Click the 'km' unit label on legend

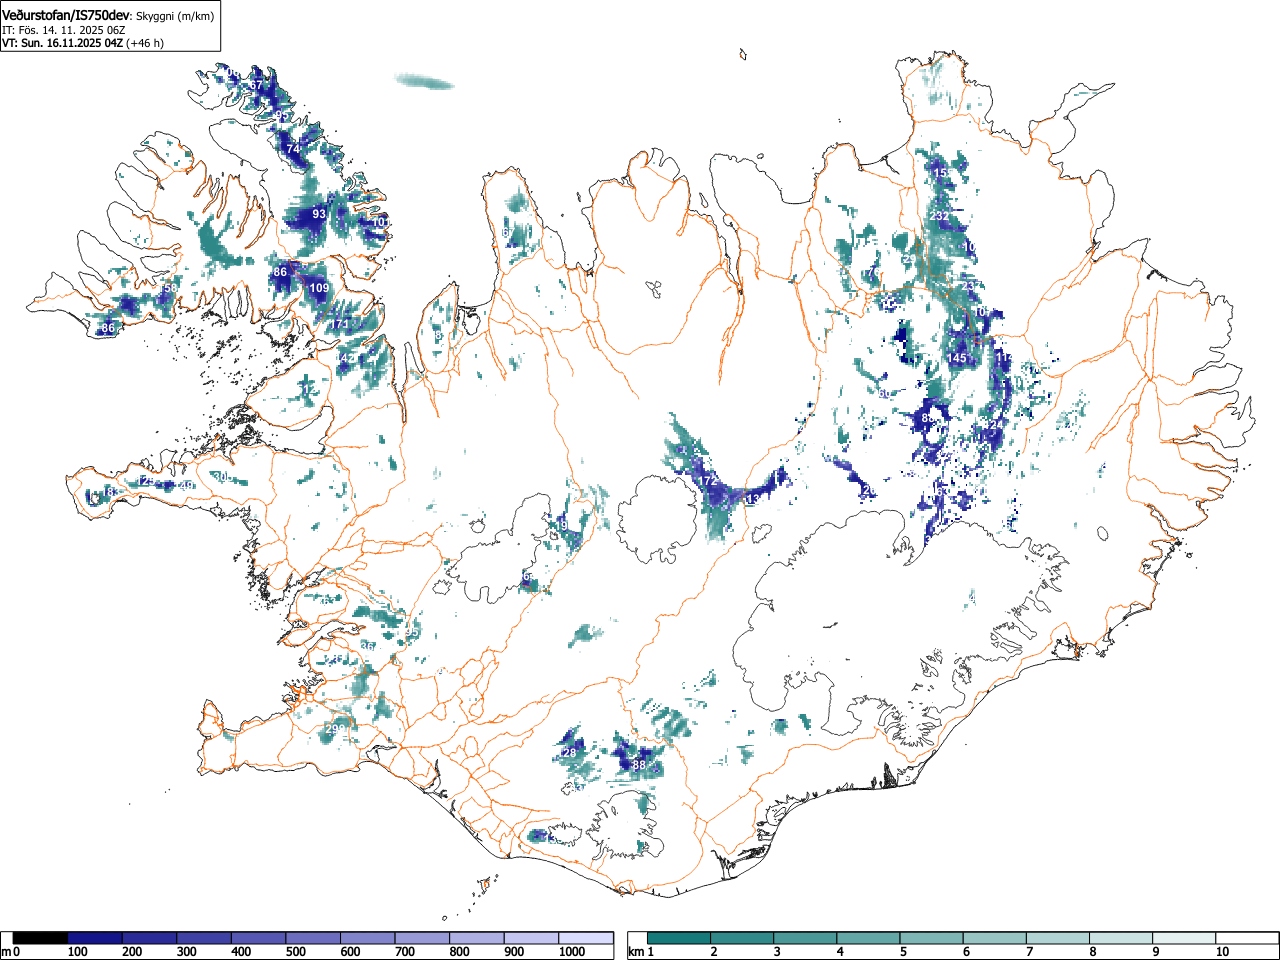pos(636,951)
